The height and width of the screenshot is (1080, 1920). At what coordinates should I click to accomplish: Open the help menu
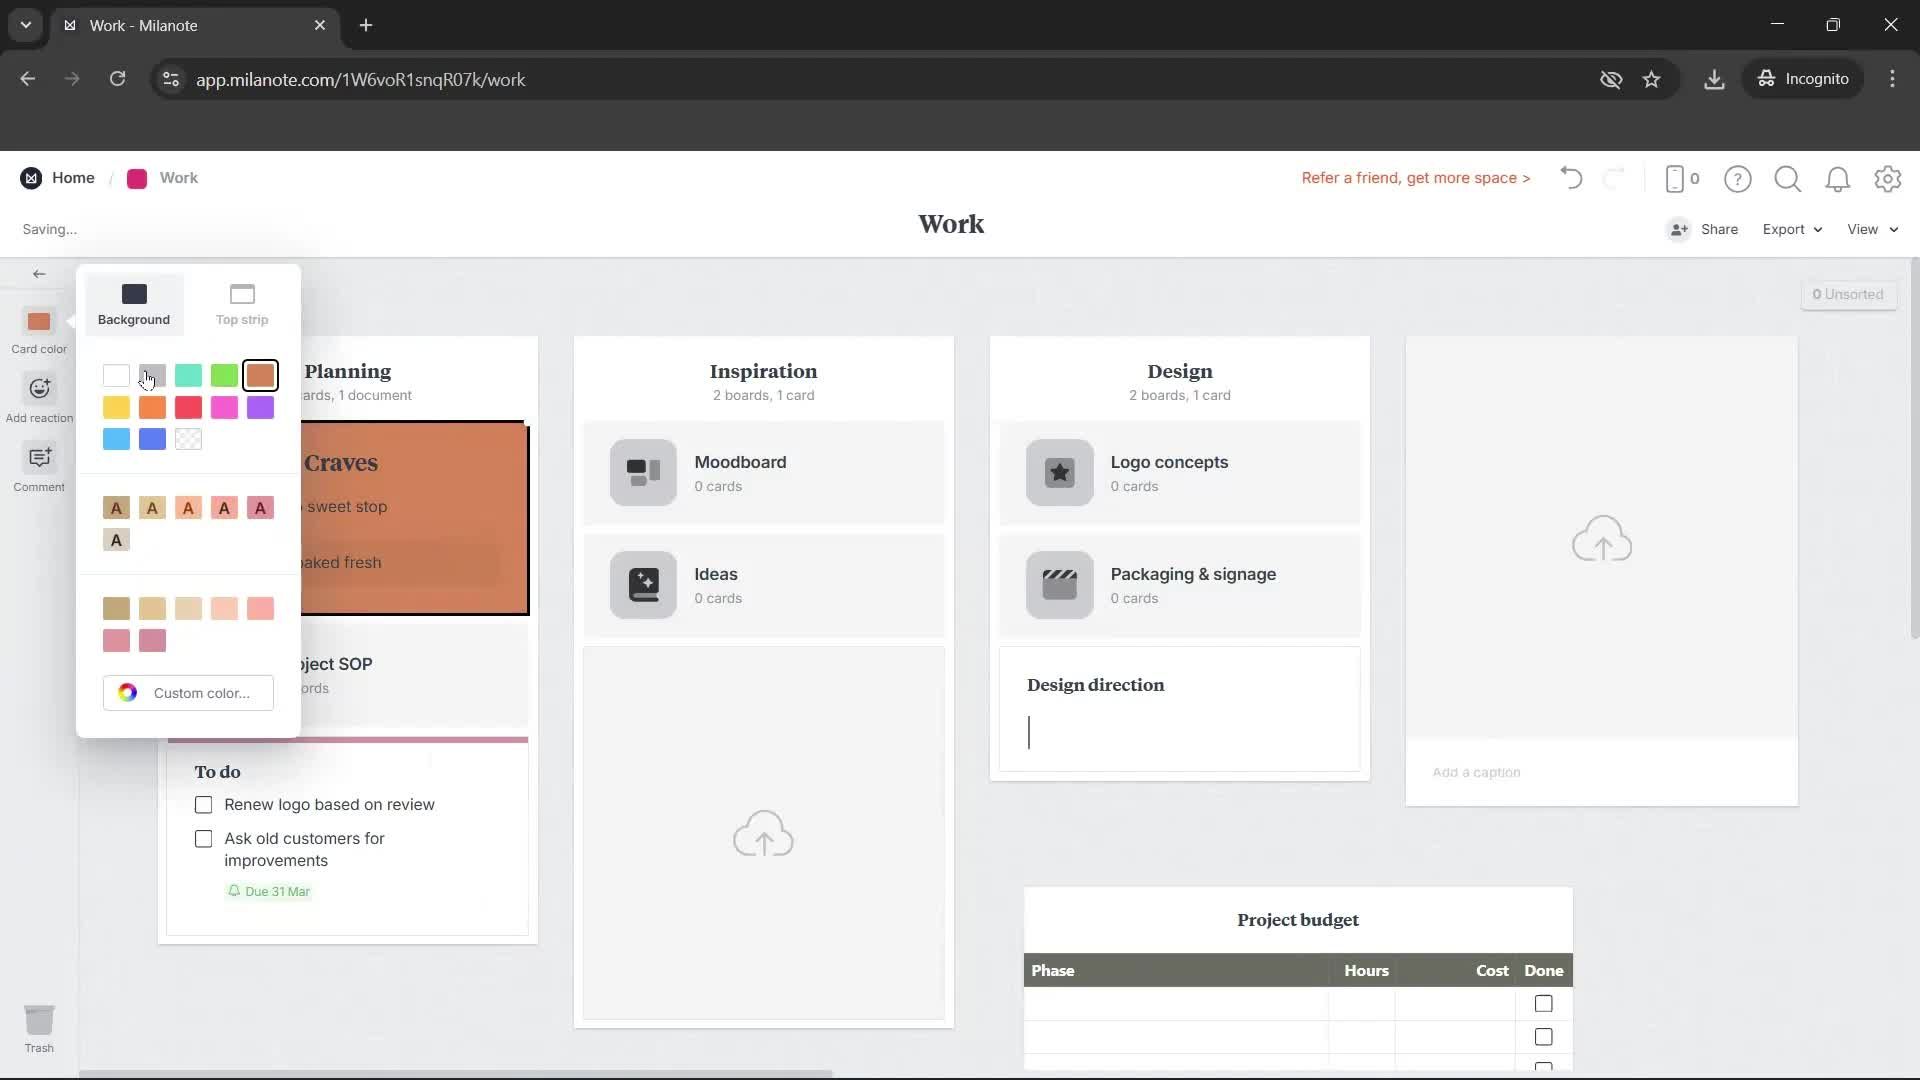(1738, 179)
